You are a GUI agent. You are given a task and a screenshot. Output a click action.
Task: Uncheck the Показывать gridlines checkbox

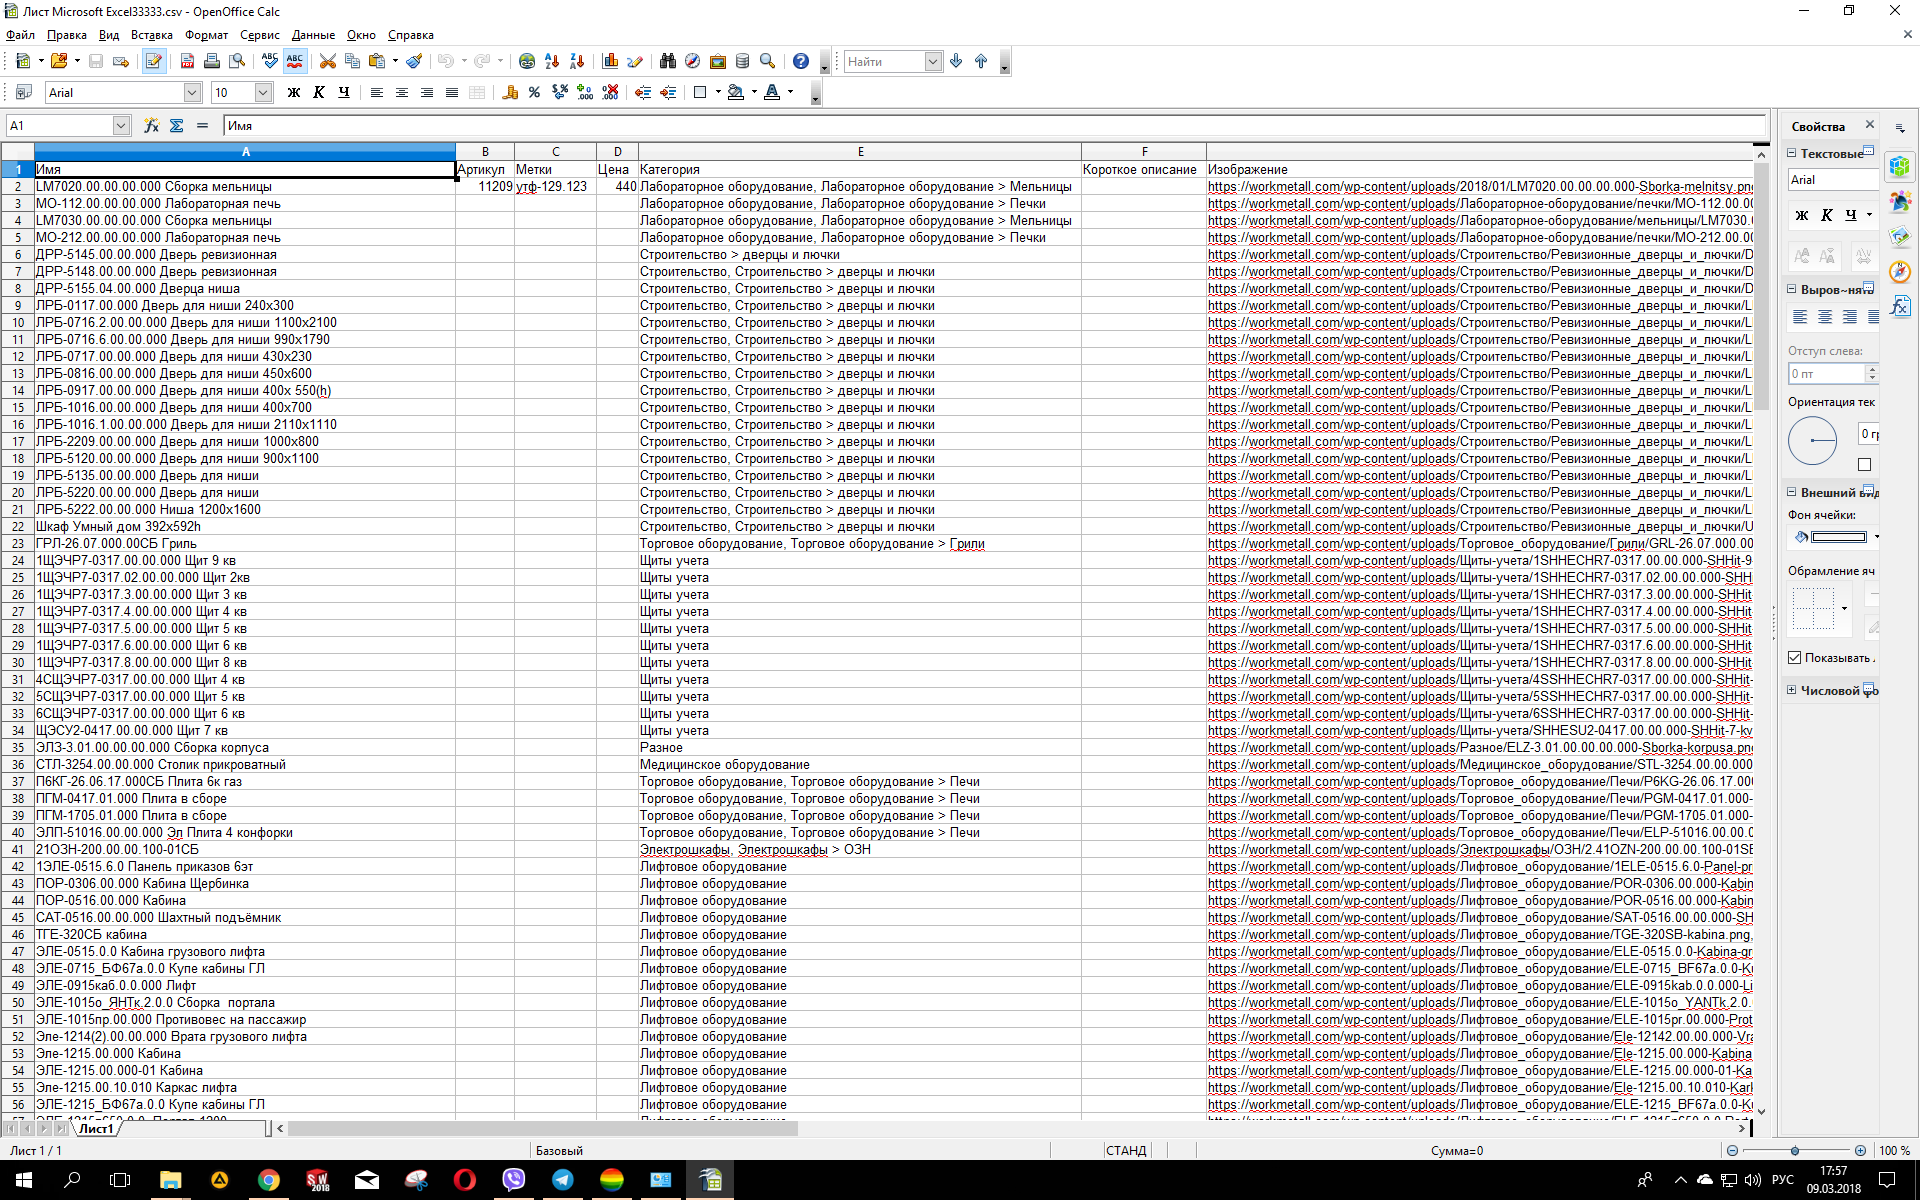pyautogui.click(x=1795, y=658)
